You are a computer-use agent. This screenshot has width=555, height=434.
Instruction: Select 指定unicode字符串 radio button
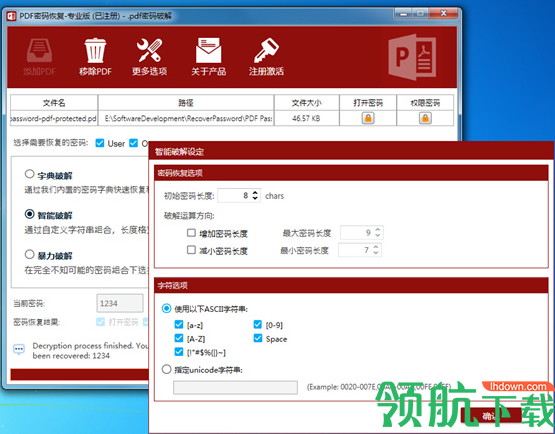pyautogui.click(x=166, y=369)
